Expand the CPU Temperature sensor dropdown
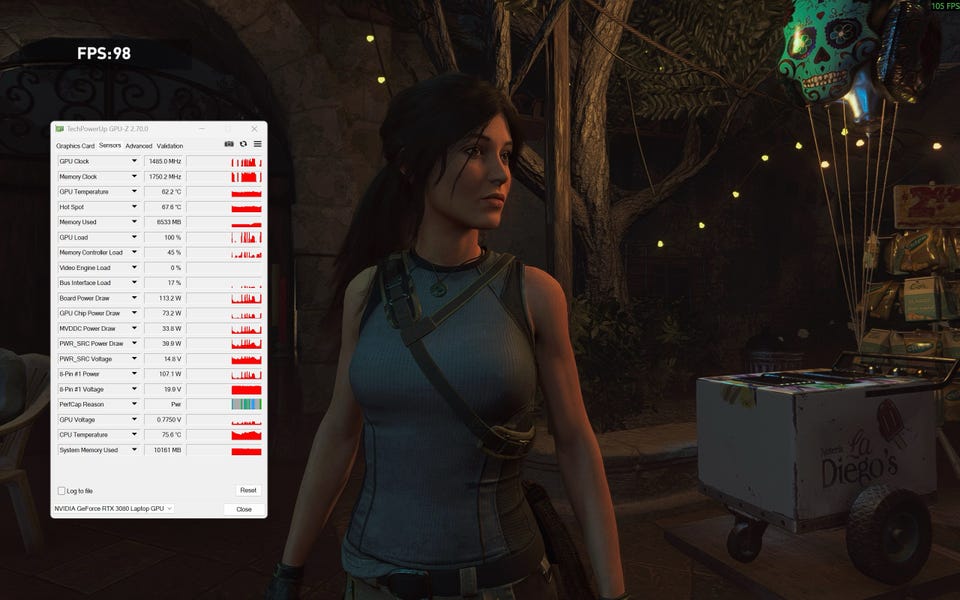The image size is (960, 600). click(134, 435)
